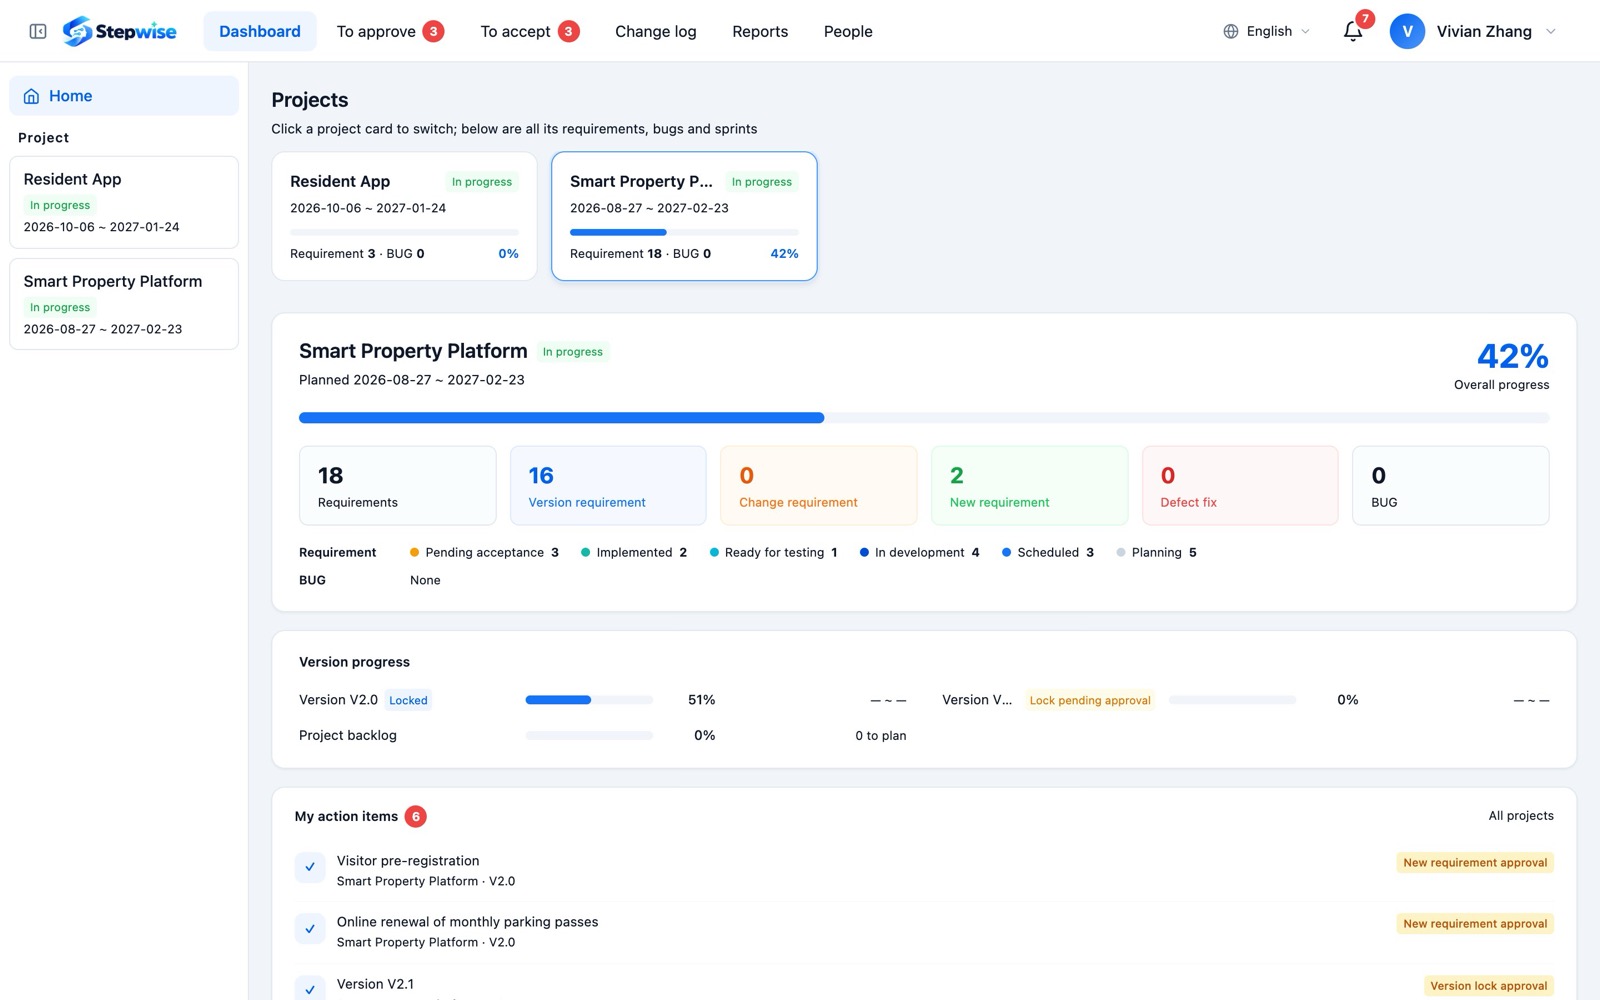The image size is (1600, 1000).
Task: Click the Home icon in sidebar
Action: (x=31, y=96)
